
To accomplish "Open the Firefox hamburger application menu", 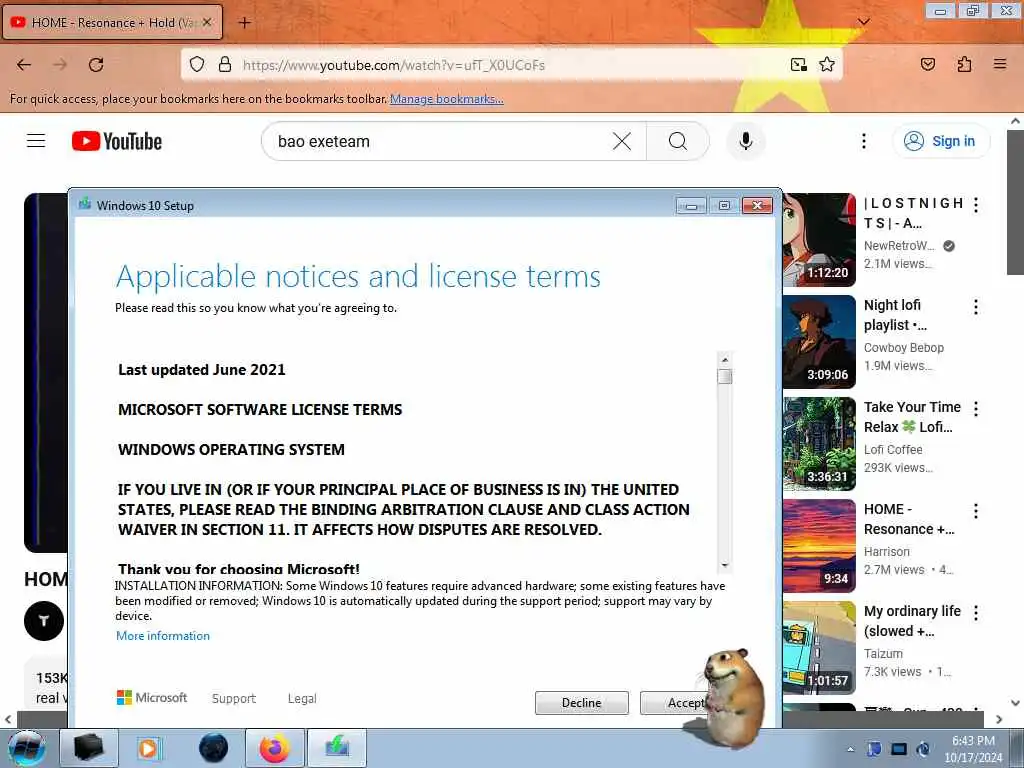I will click(1000, 64).
